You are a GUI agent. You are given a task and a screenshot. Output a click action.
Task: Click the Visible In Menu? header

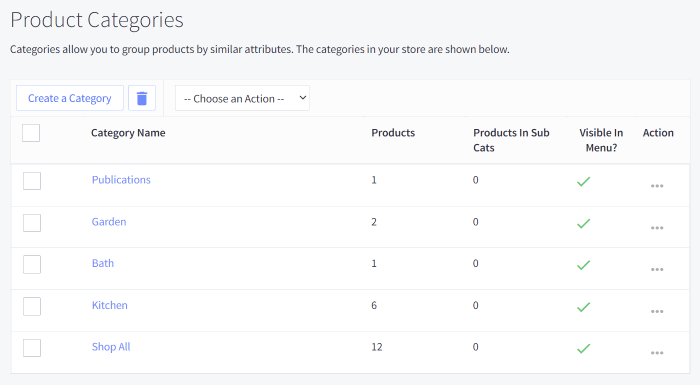pyautogui.click(x=601, y=140)
